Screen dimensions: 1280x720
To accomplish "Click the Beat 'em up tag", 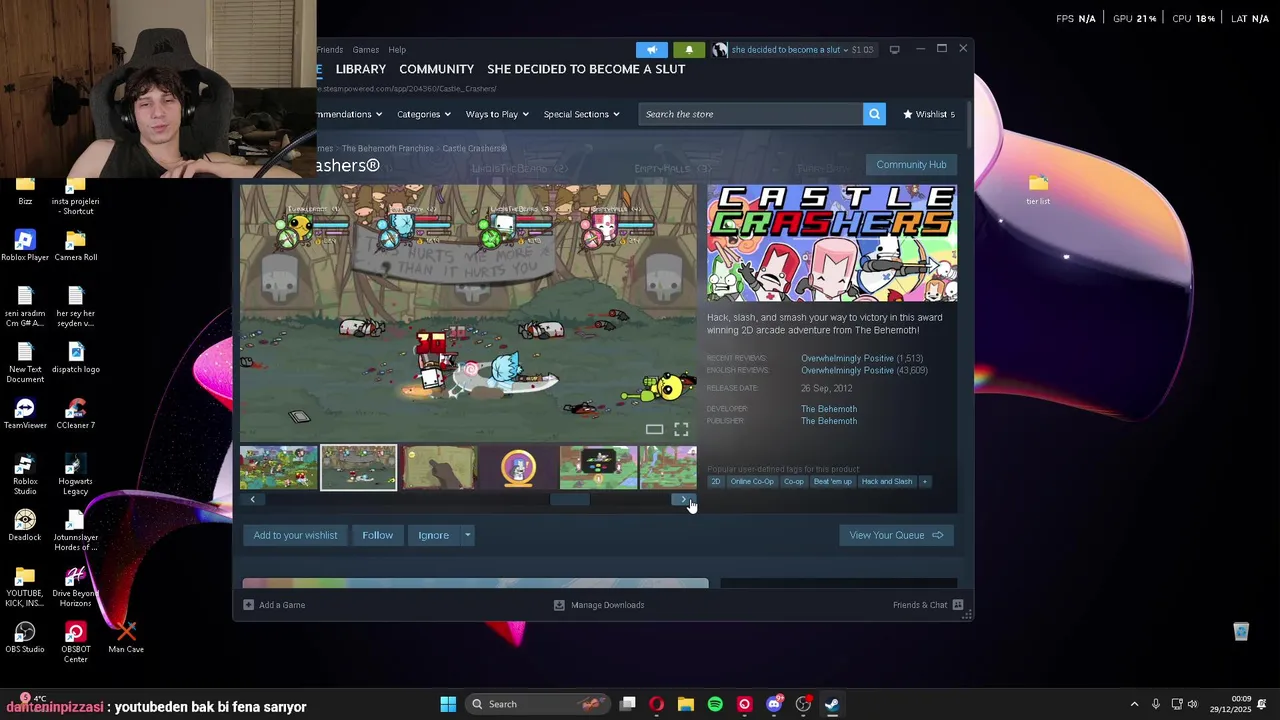I will click(832, 482).
